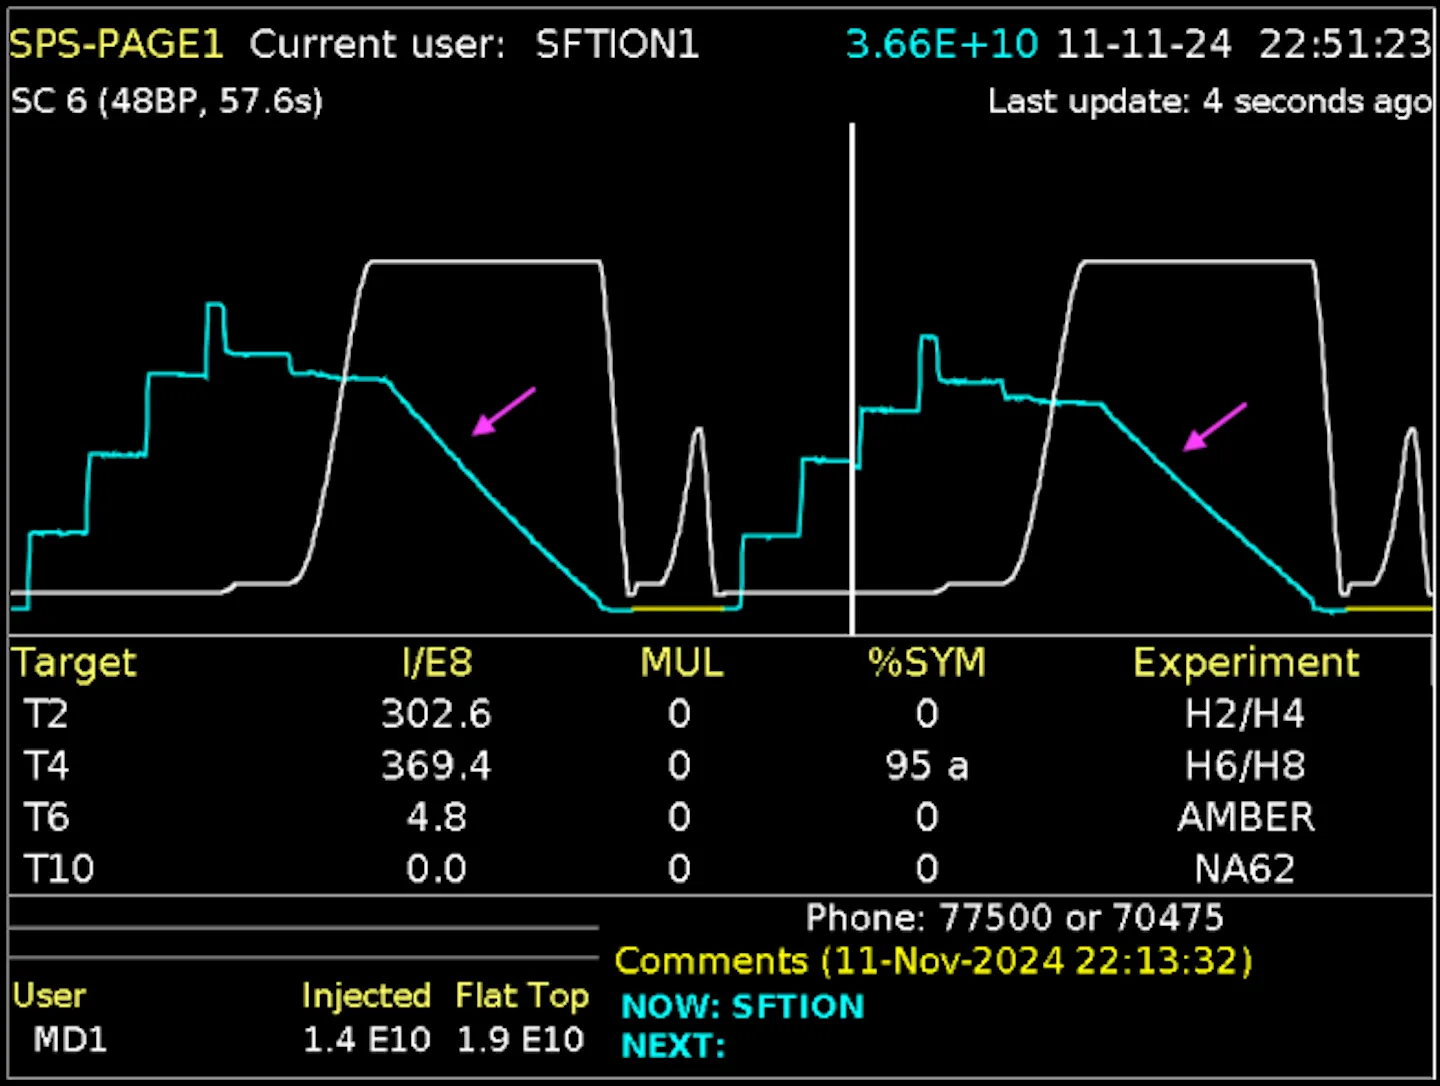1440x1086 pixels.
Task: Click the NA62 experiment entry
Action: pos(1245,868)
